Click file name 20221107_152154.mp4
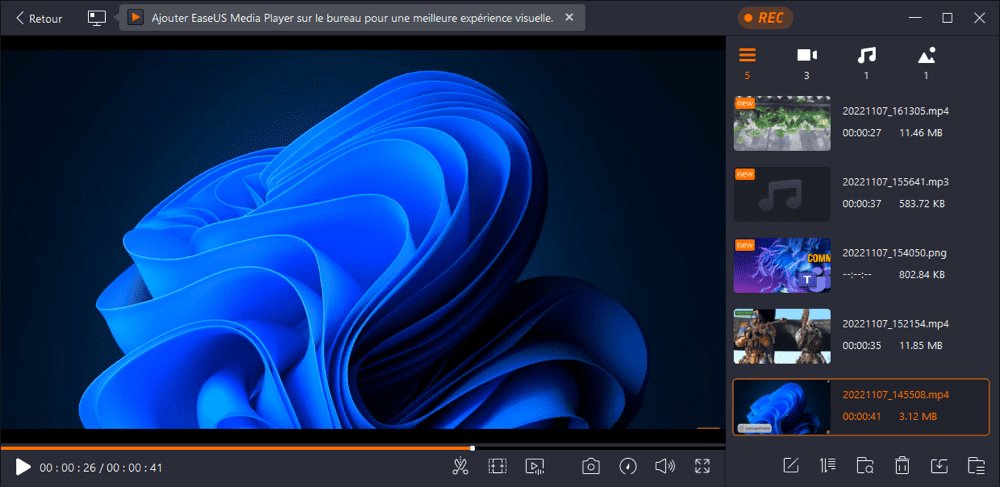This screenshot has width=1000, height=487. [895, 323]
